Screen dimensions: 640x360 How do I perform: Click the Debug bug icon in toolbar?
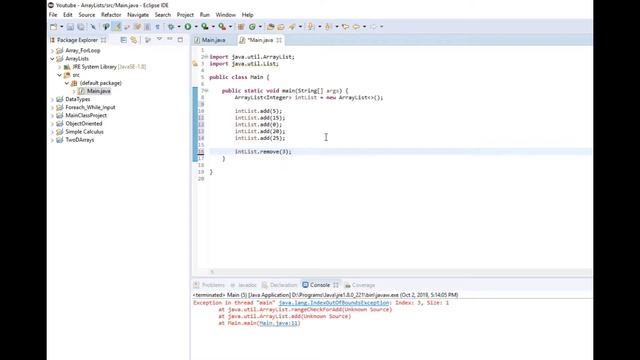[171, 27]
